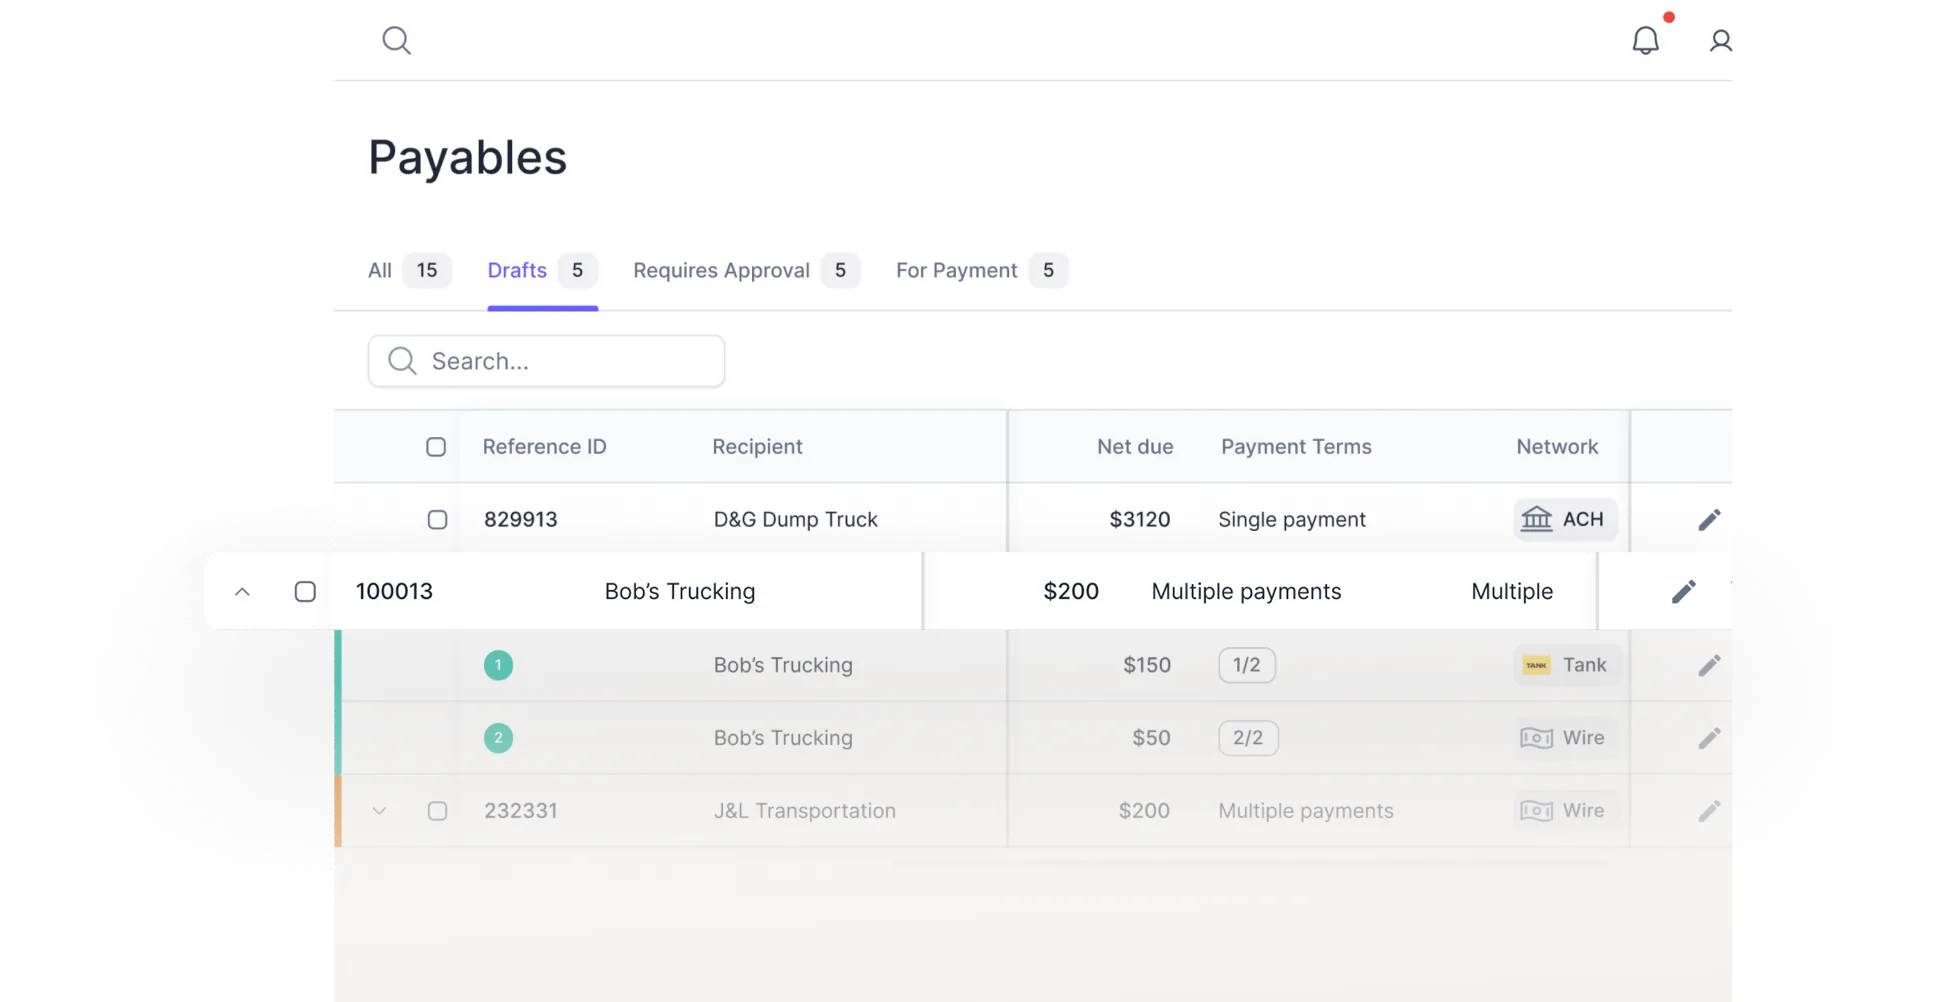Open the global search magnifier icon
The image size is (1937, 1002).
396,40
